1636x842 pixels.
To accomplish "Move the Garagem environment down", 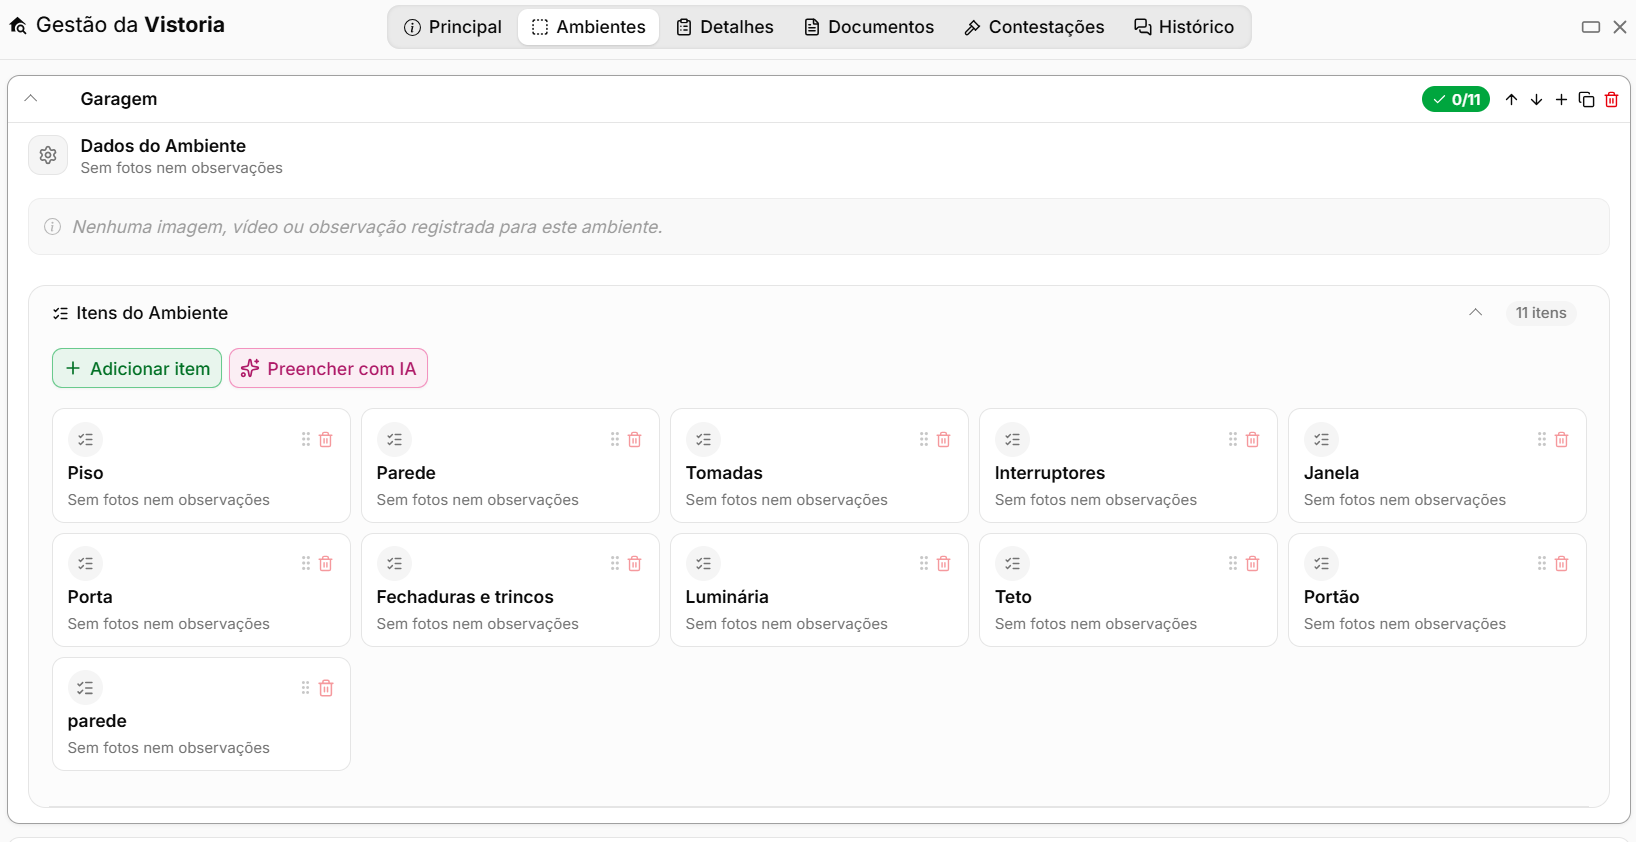I will (x=1536, y=99).
